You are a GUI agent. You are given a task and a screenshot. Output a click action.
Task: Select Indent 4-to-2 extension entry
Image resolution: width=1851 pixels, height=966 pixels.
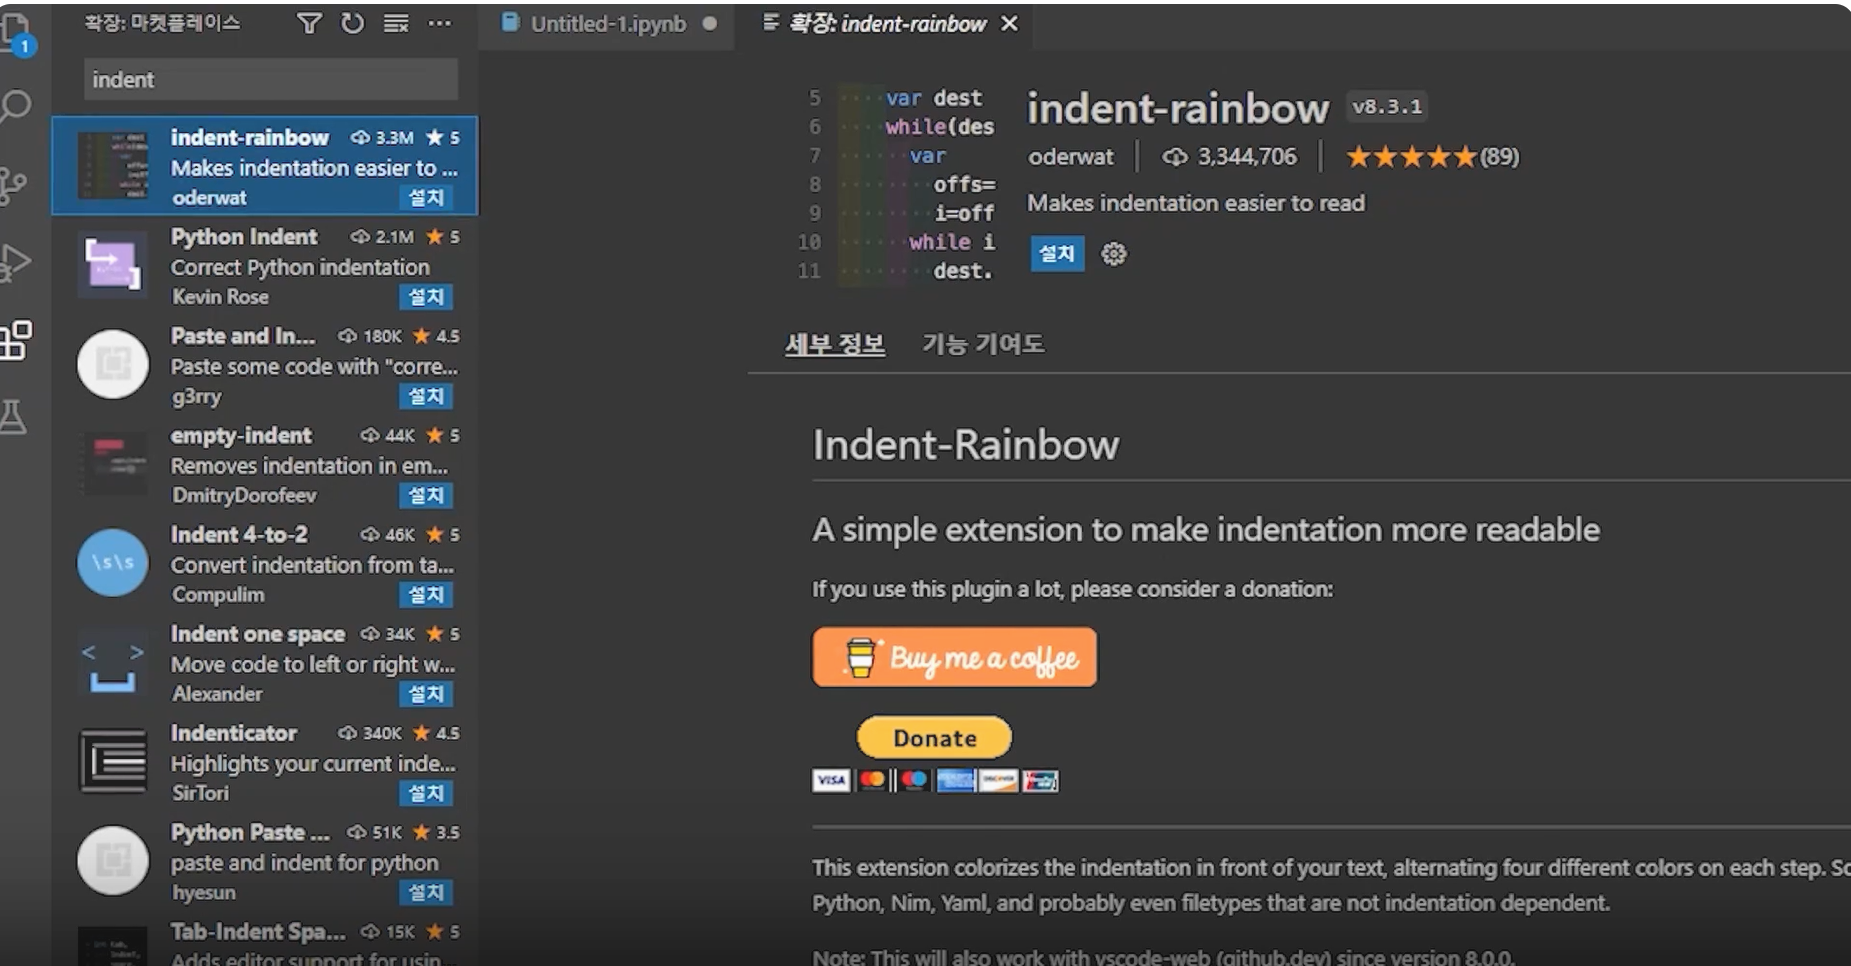click(265, 563)
